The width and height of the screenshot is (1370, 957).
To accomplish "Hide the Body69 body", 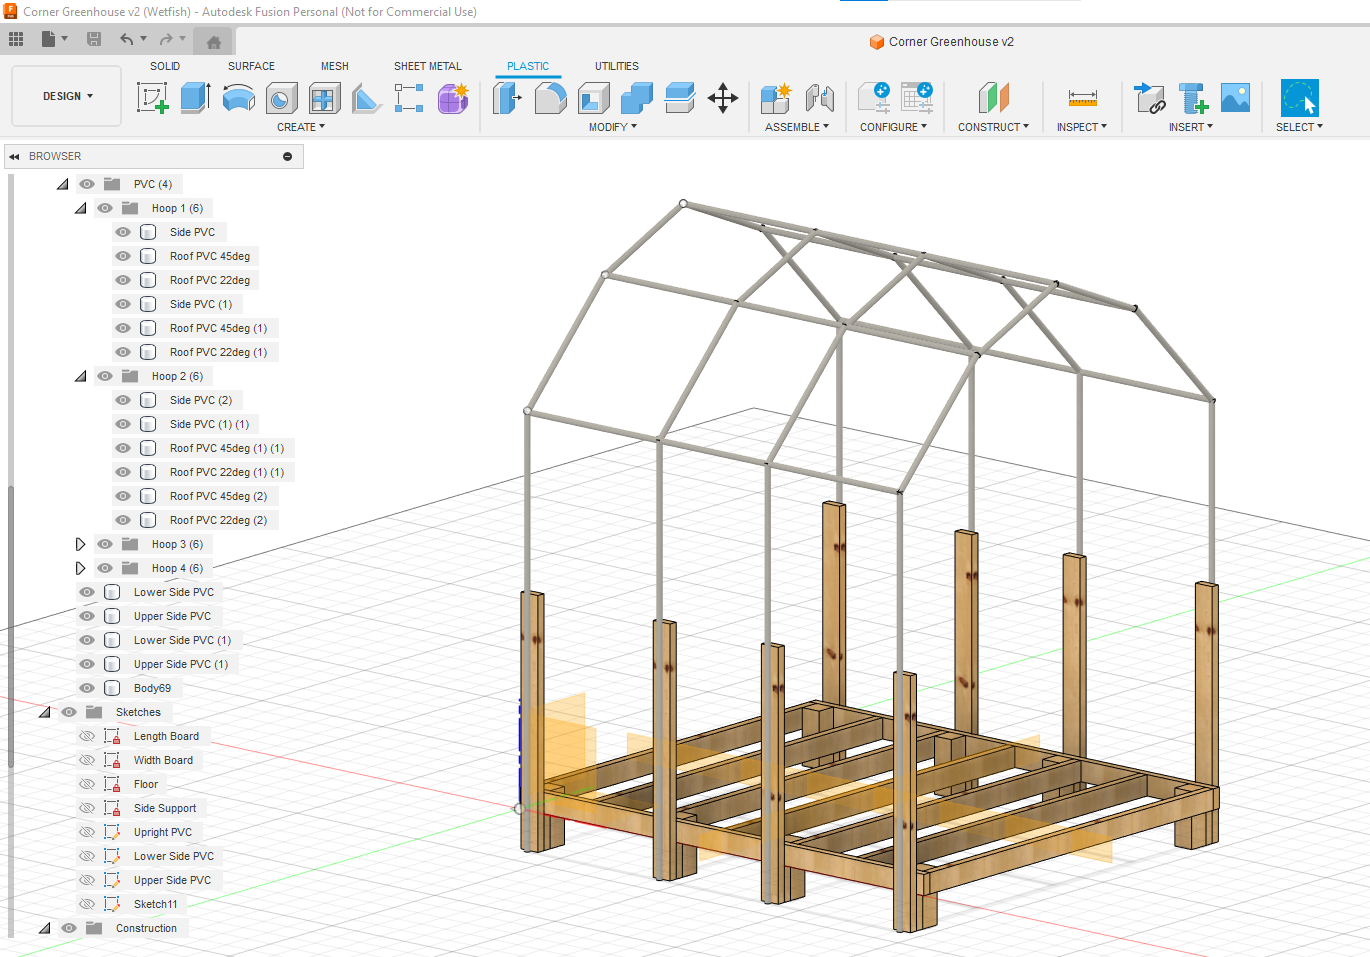I will click(x=87, y=688).
